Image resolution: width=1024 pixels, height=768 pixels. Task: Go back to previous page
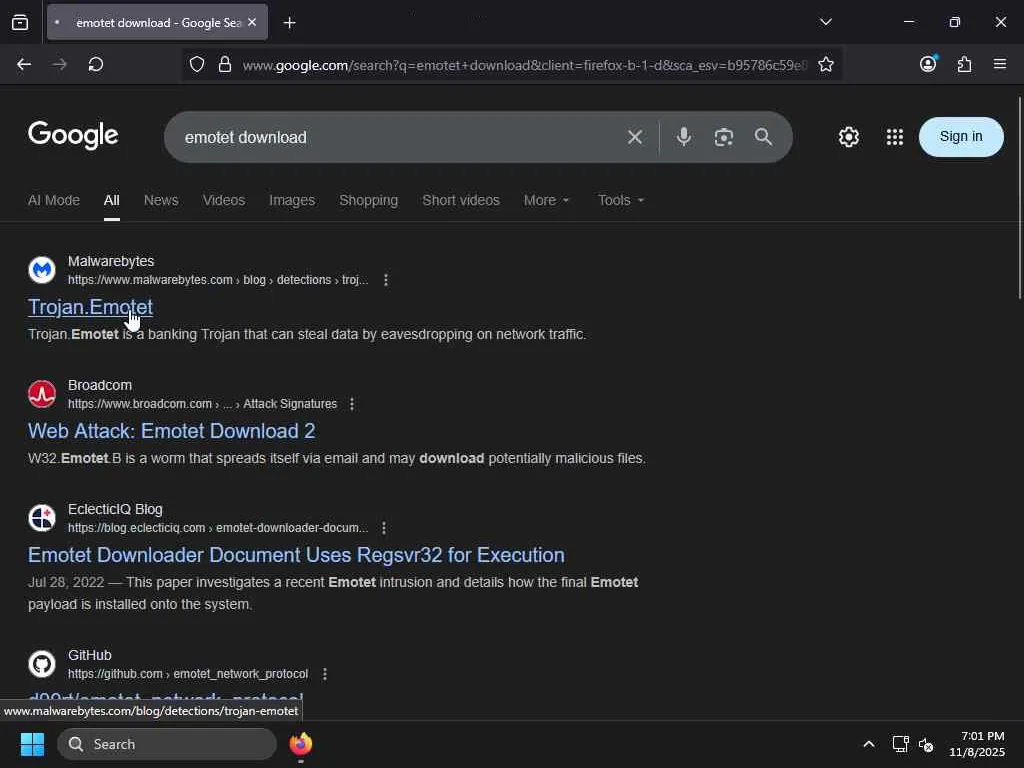pyautogui.click(x=24, y=64)
